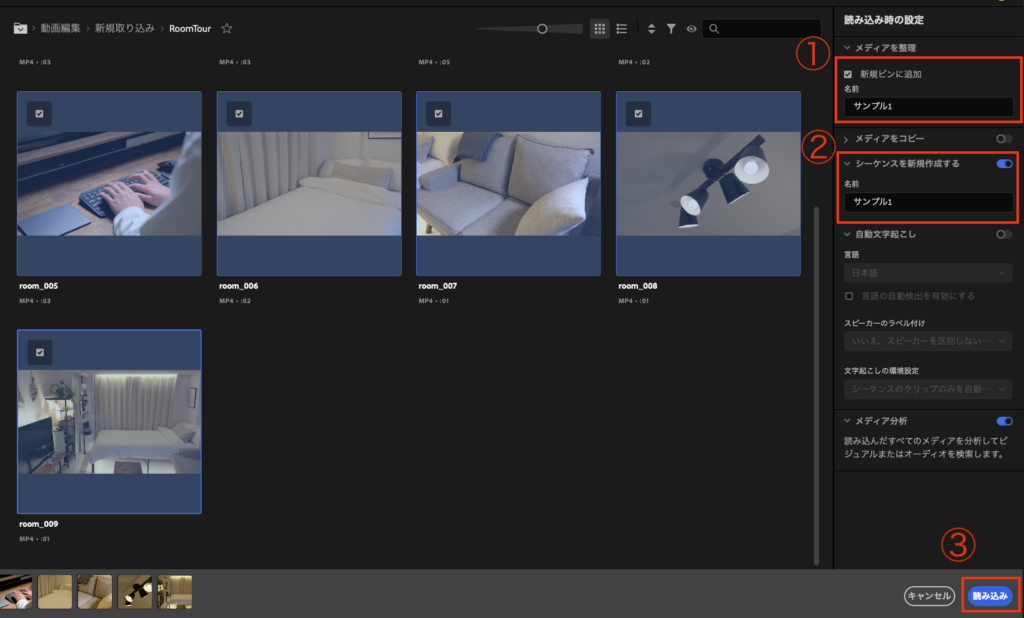Select bed clip in bottom tray
Viewport: 1024px width, 618px height.
pos(55,592)
